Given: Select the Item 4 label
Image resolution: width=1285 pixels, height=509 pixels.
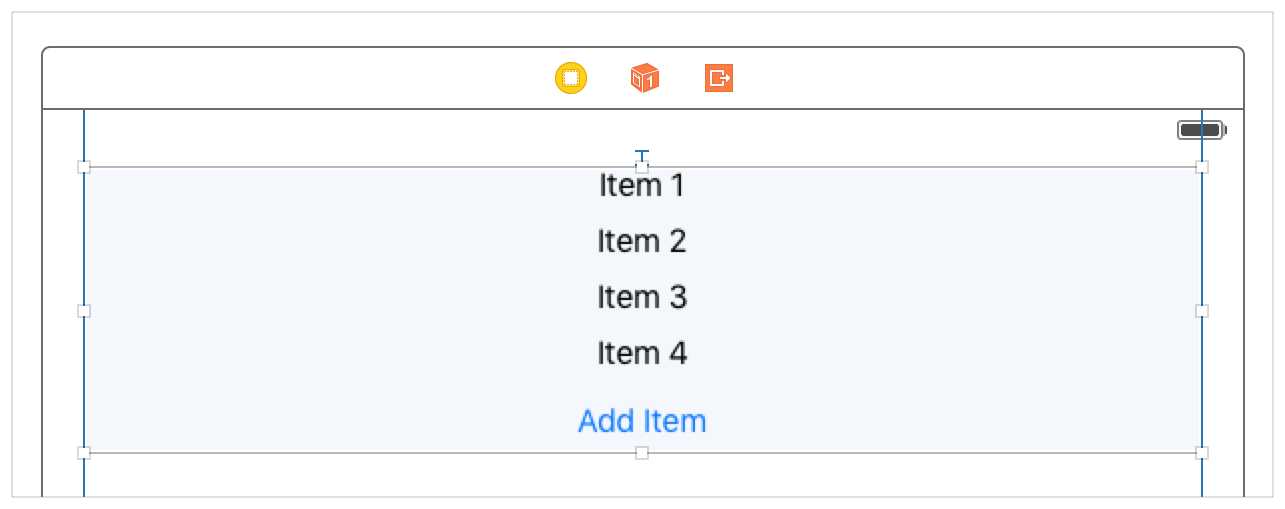Looking at the screenshot, I should tap(642, 353).
